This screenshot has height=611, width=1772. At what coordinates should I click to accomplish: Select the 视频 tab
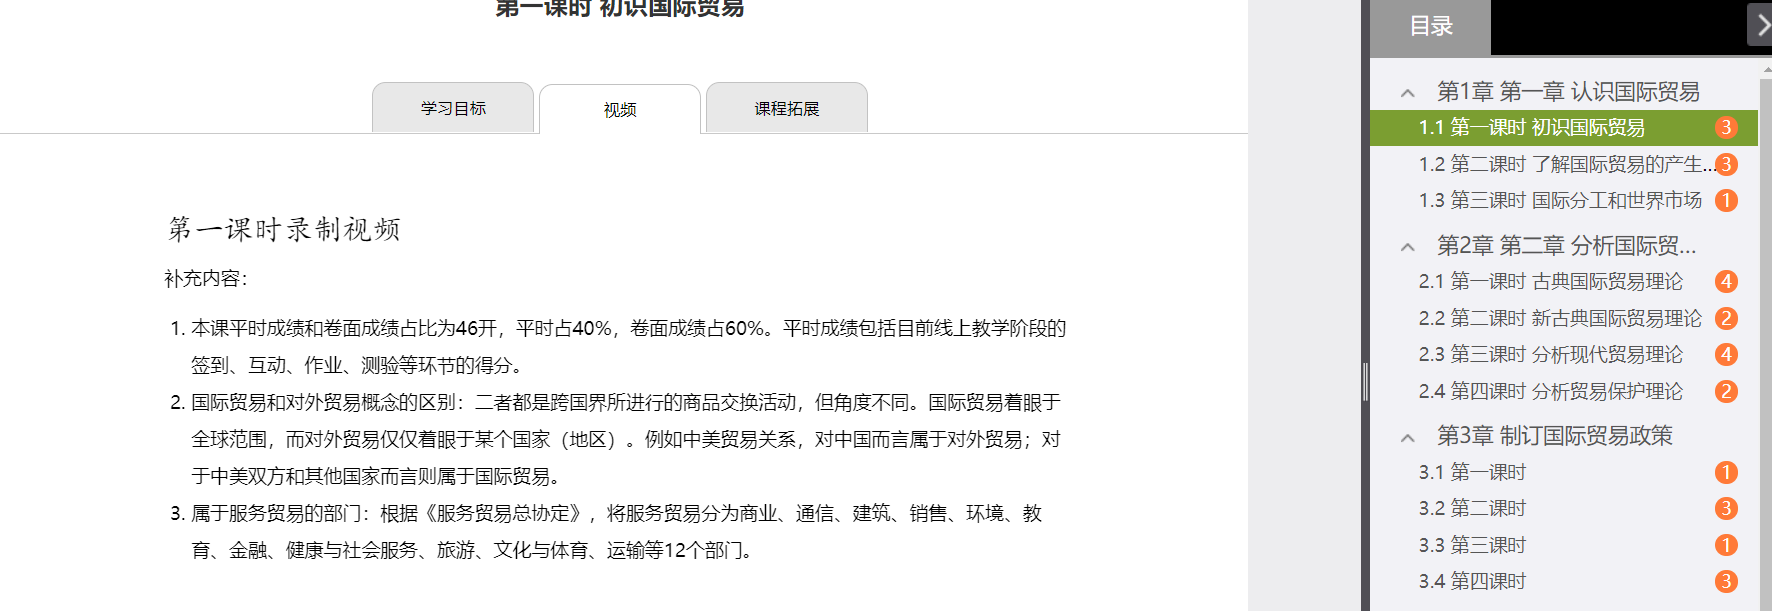pyautogui.click(x=620, y=109)
